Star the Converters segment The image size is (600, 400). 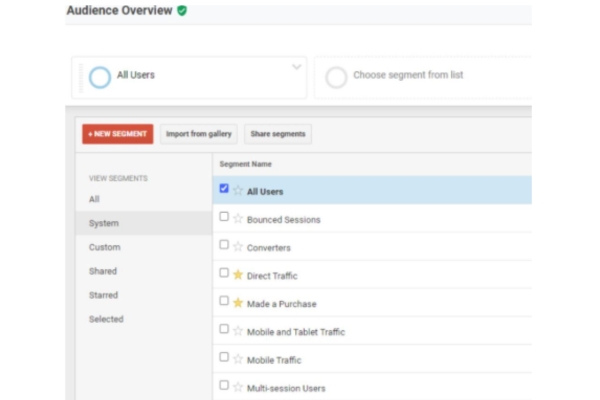238,246
